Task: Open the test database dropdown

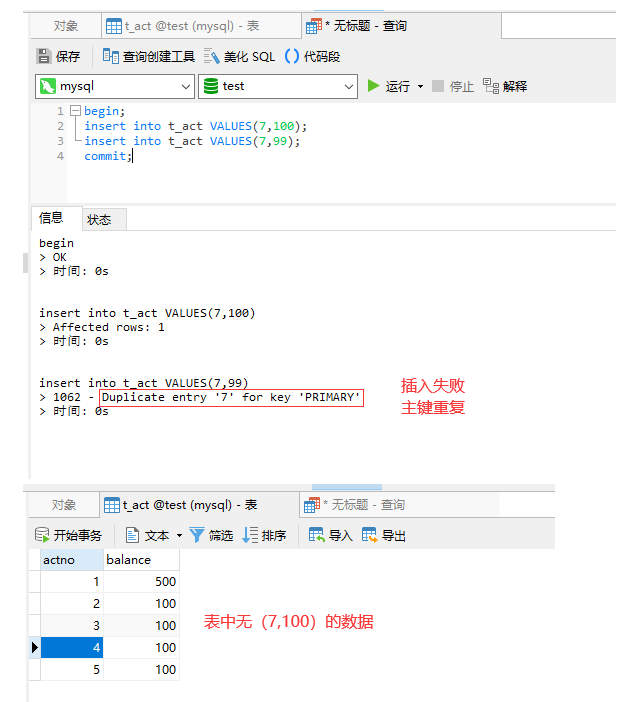Action: tap(349, 86)
